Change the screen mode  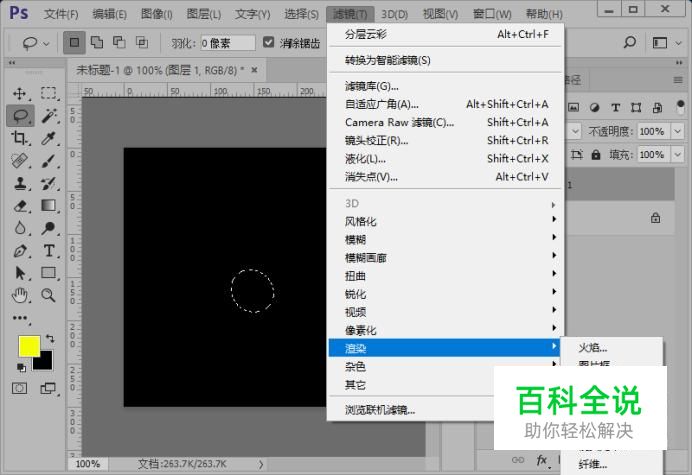point(48,388)
